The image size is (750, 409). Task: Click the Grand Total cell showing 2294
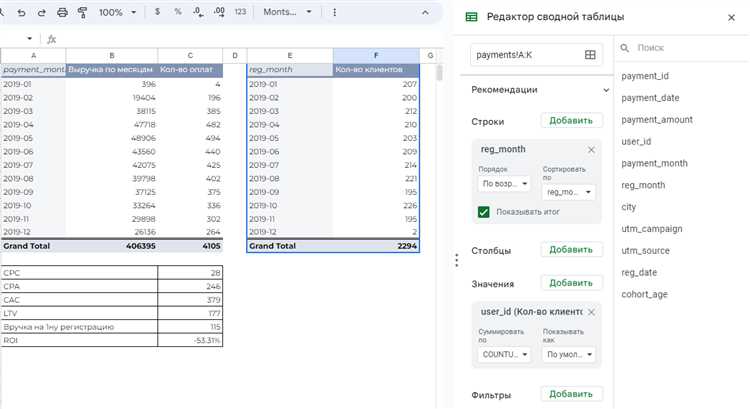pyautogui.click(x=376, y=246)
